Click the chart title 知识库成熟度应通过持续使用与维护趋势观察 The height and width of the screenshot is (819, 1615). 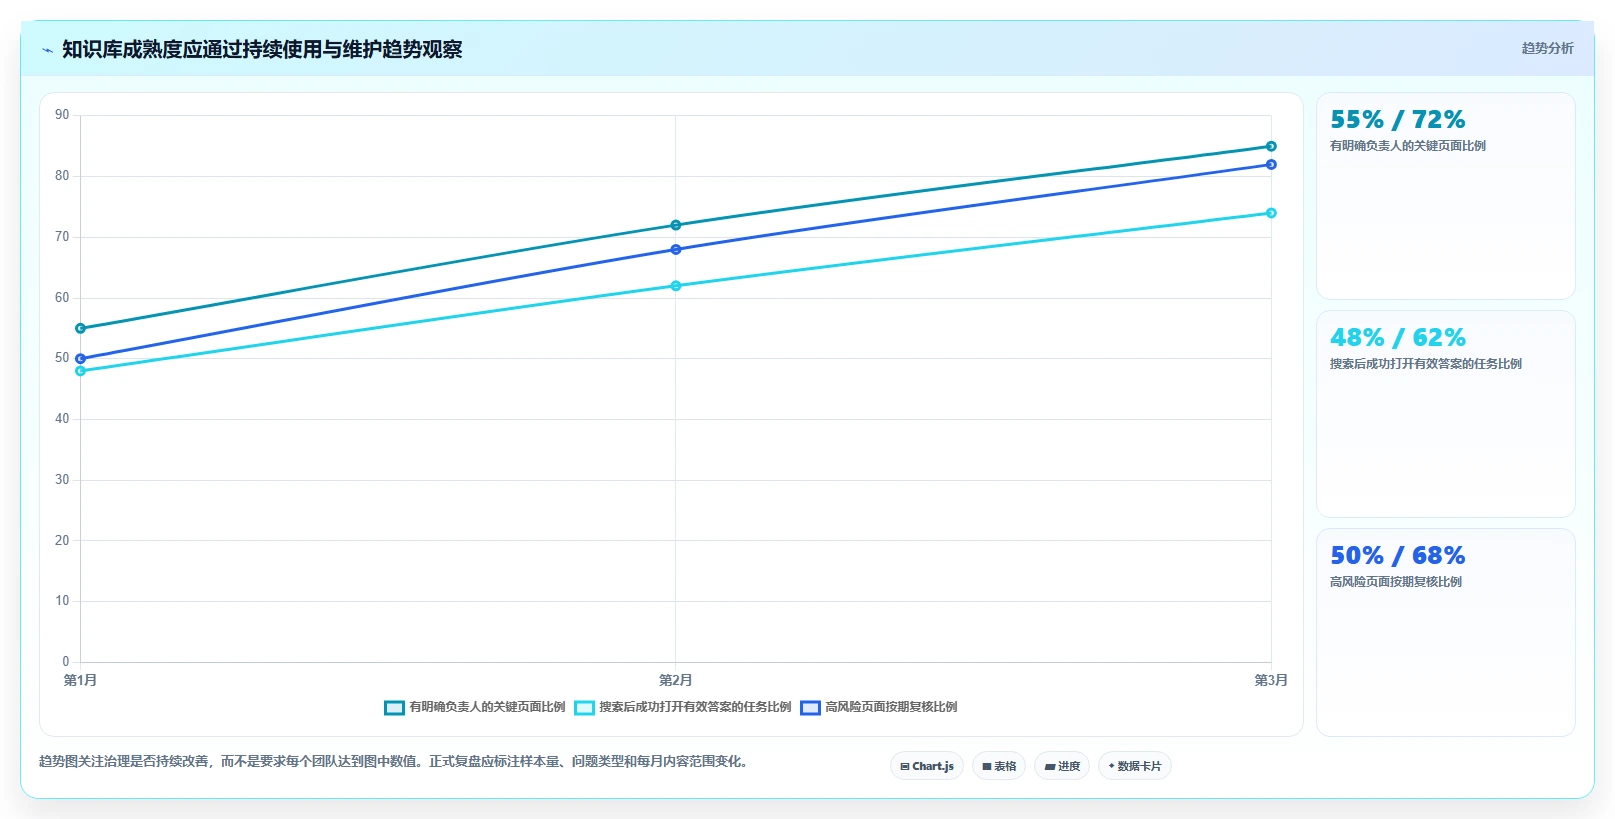262,49
